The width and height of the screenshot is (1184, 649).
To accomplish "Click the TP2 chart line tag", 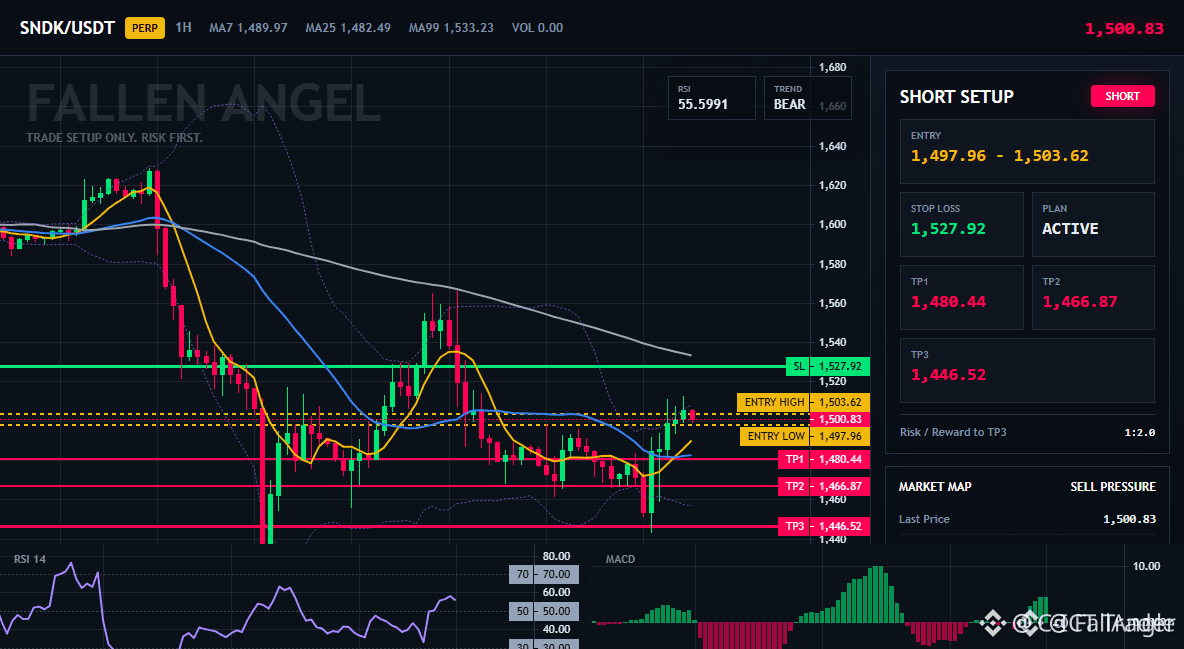I will point(824,486).
